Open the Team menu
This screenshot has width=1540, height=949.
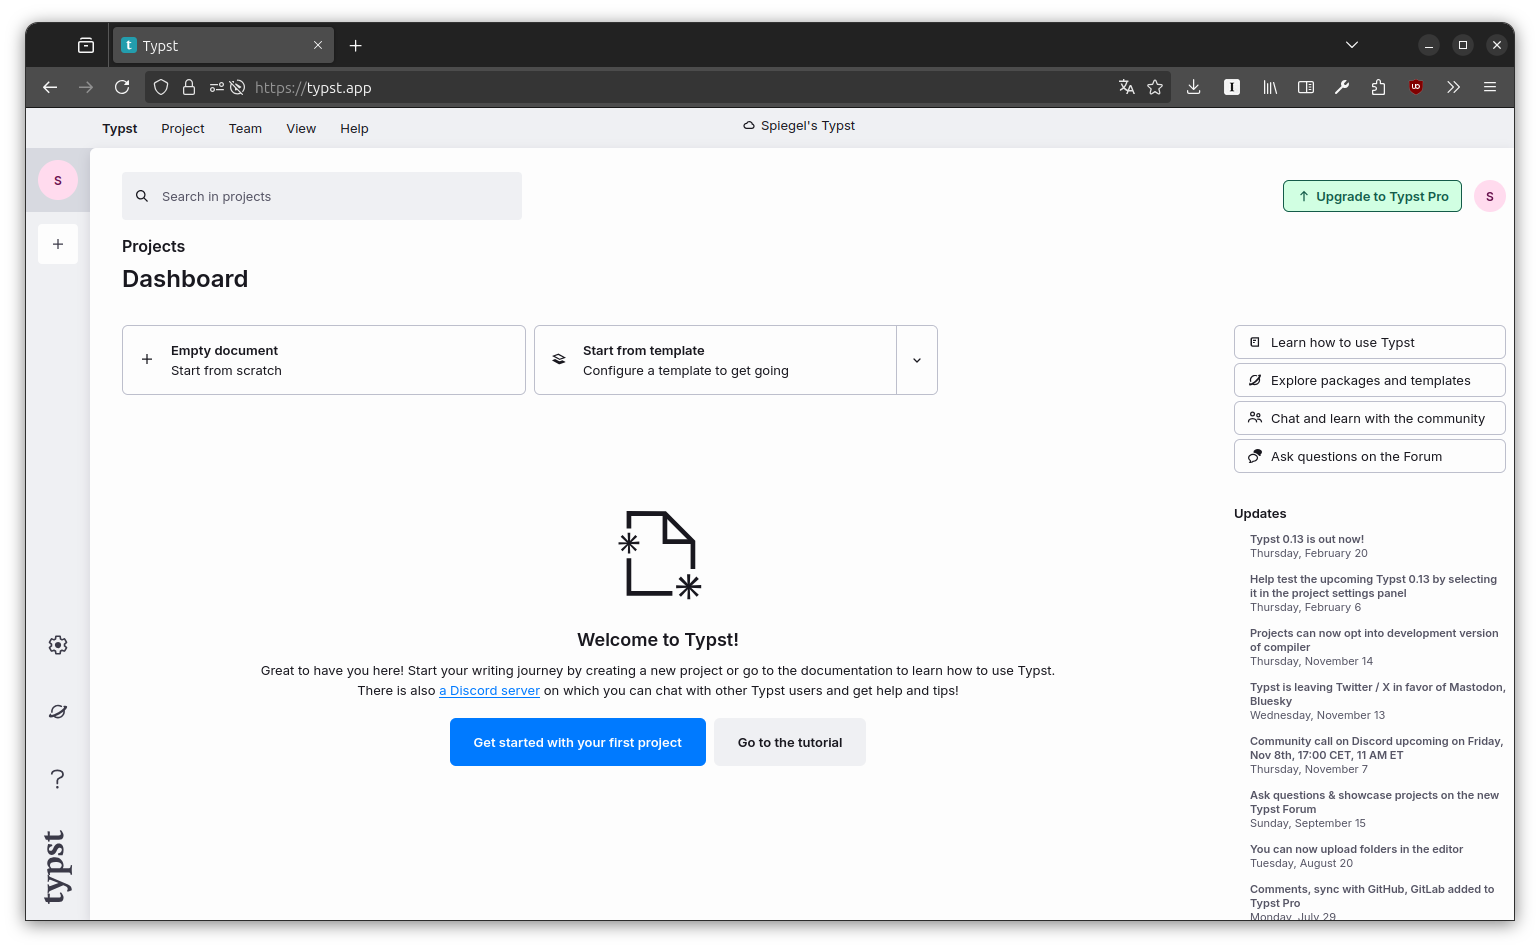[245, 128]
